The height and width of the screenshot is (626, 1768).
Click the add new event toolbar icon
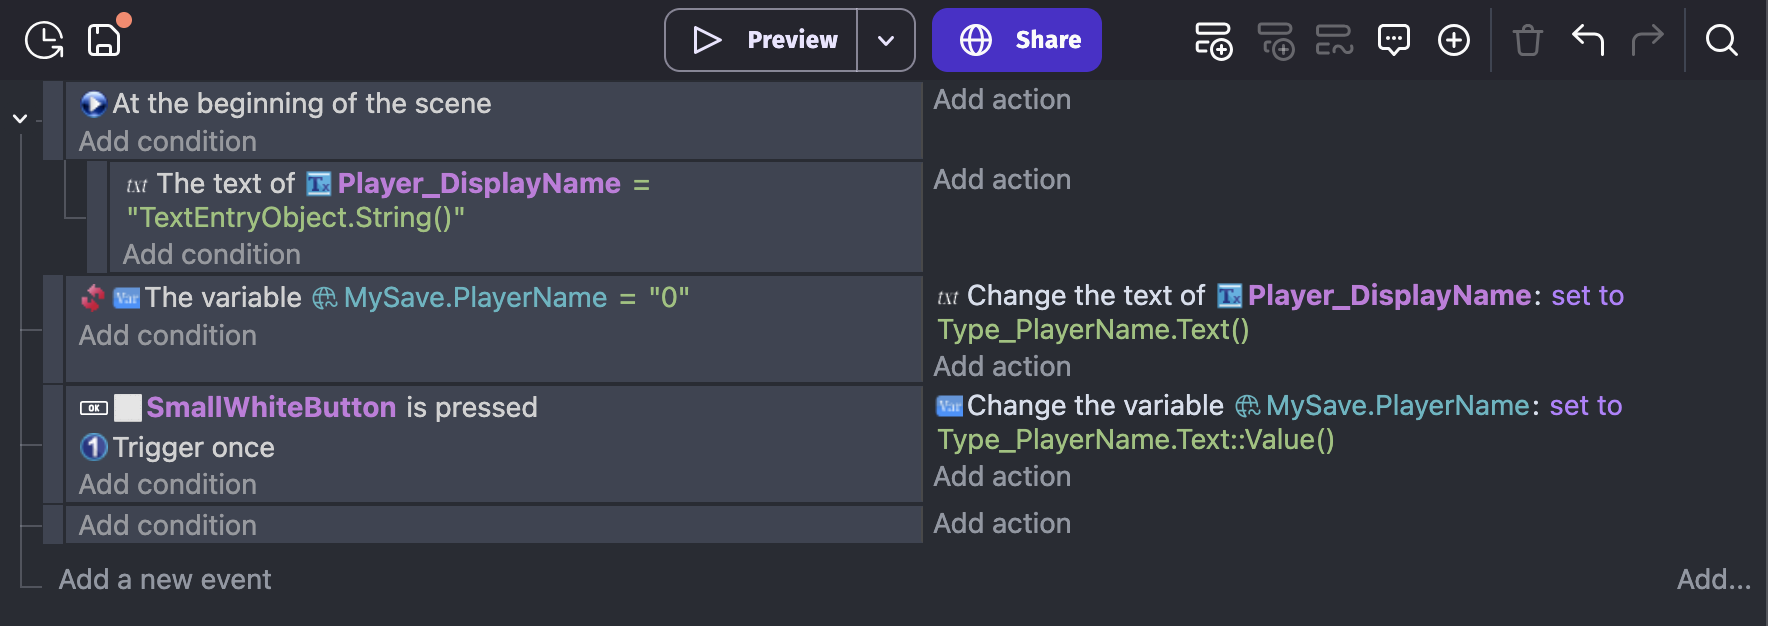coord(1213,40)
